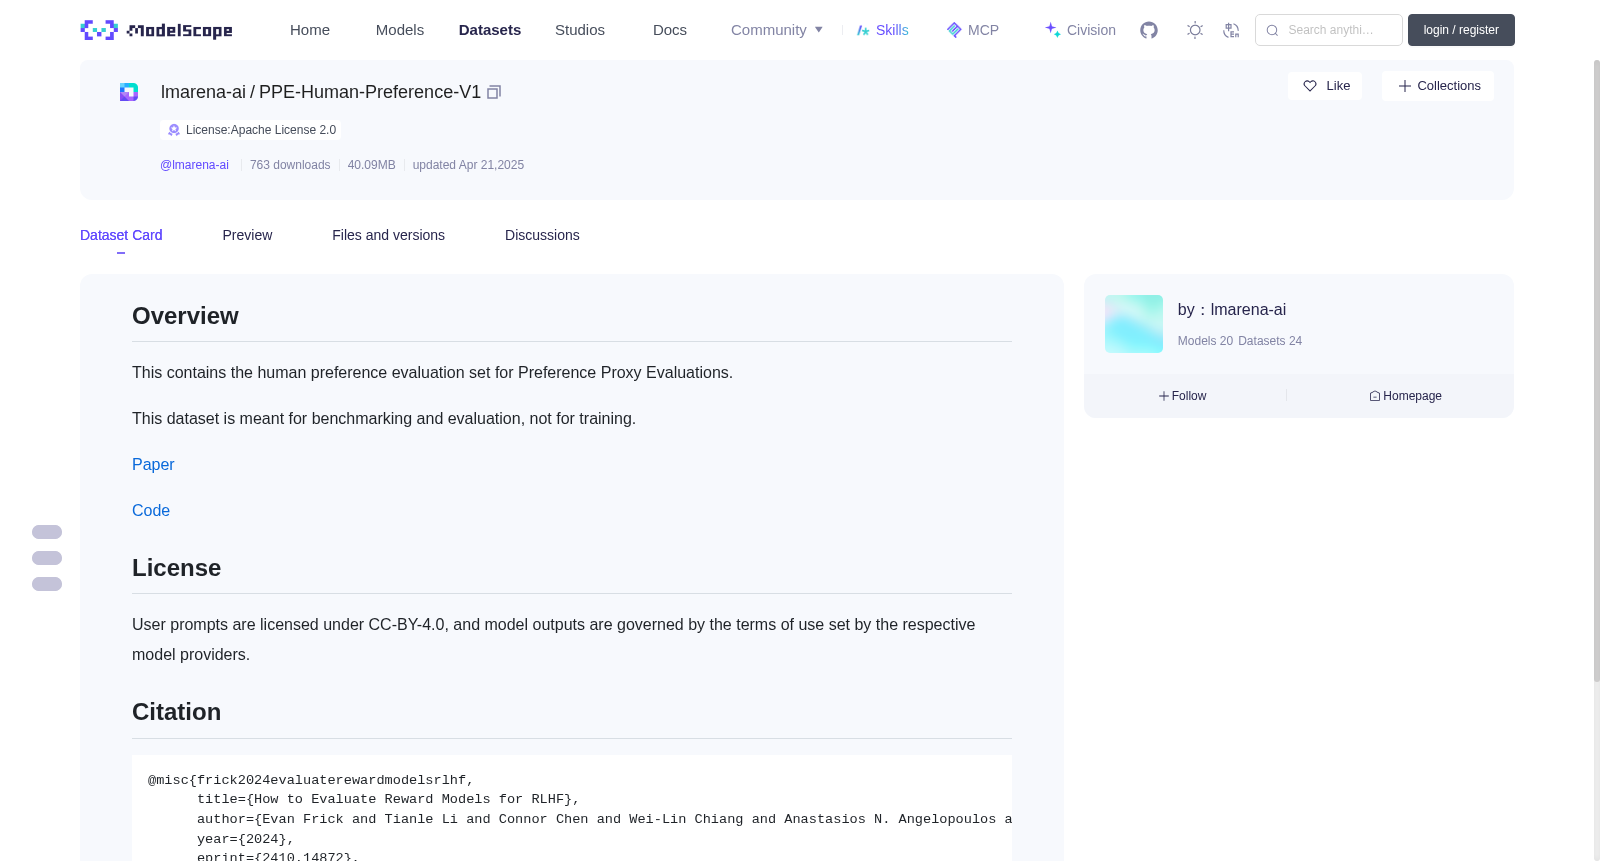Like this dataset
The width and height of the screenshot is (1600, 861).
point(1325,86)
